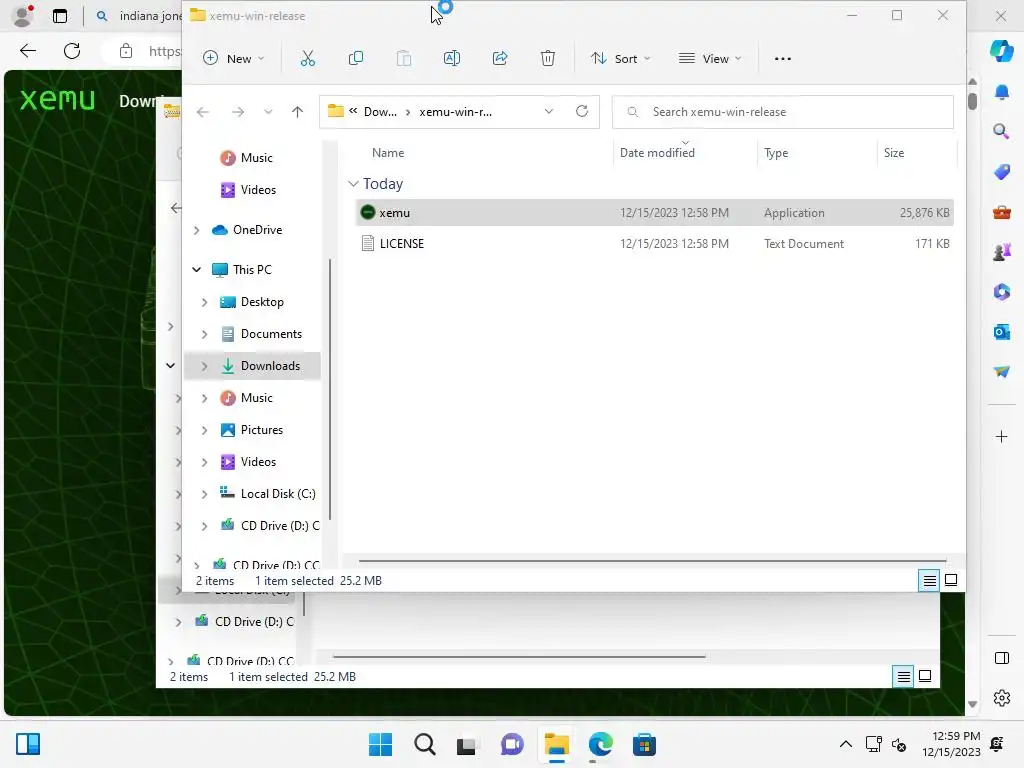This screenshot has height=768, width=1024.
Task: Open Videos under This PC
Action: (258, 462)
